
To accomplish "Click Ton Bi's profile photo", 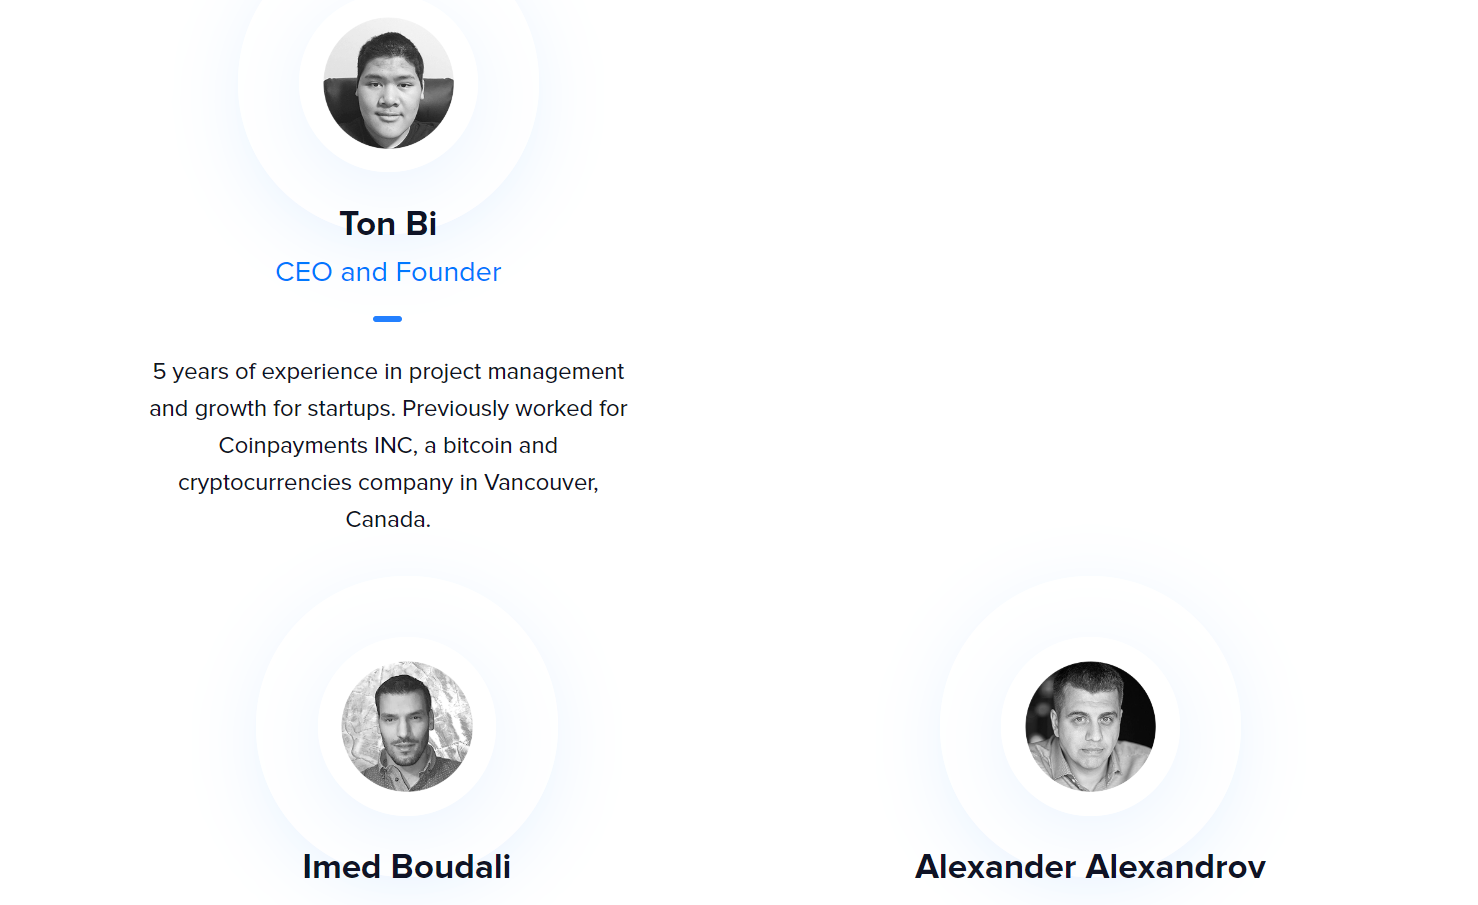I will click(x=388, y=84).
